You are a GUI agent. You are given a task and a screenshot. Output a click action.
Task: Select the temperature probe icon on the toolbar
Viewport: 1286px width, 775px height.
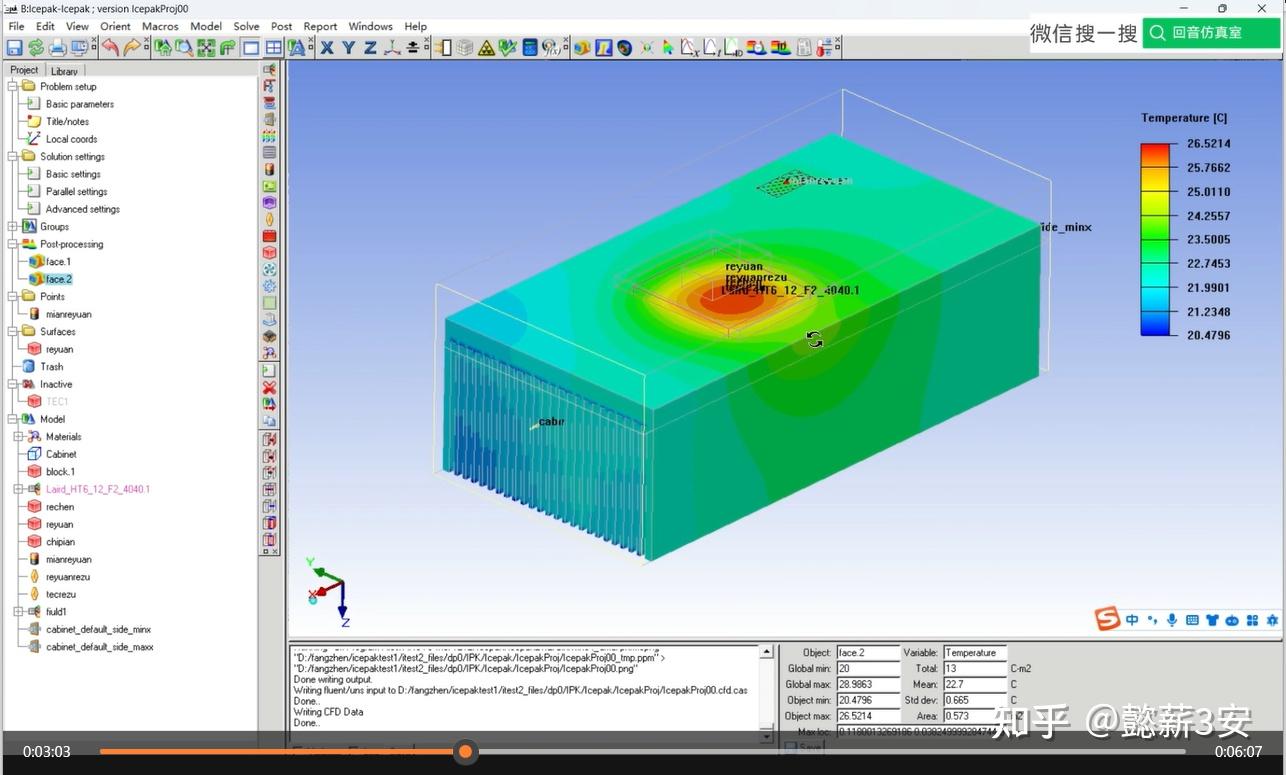[x=822, y=47]
